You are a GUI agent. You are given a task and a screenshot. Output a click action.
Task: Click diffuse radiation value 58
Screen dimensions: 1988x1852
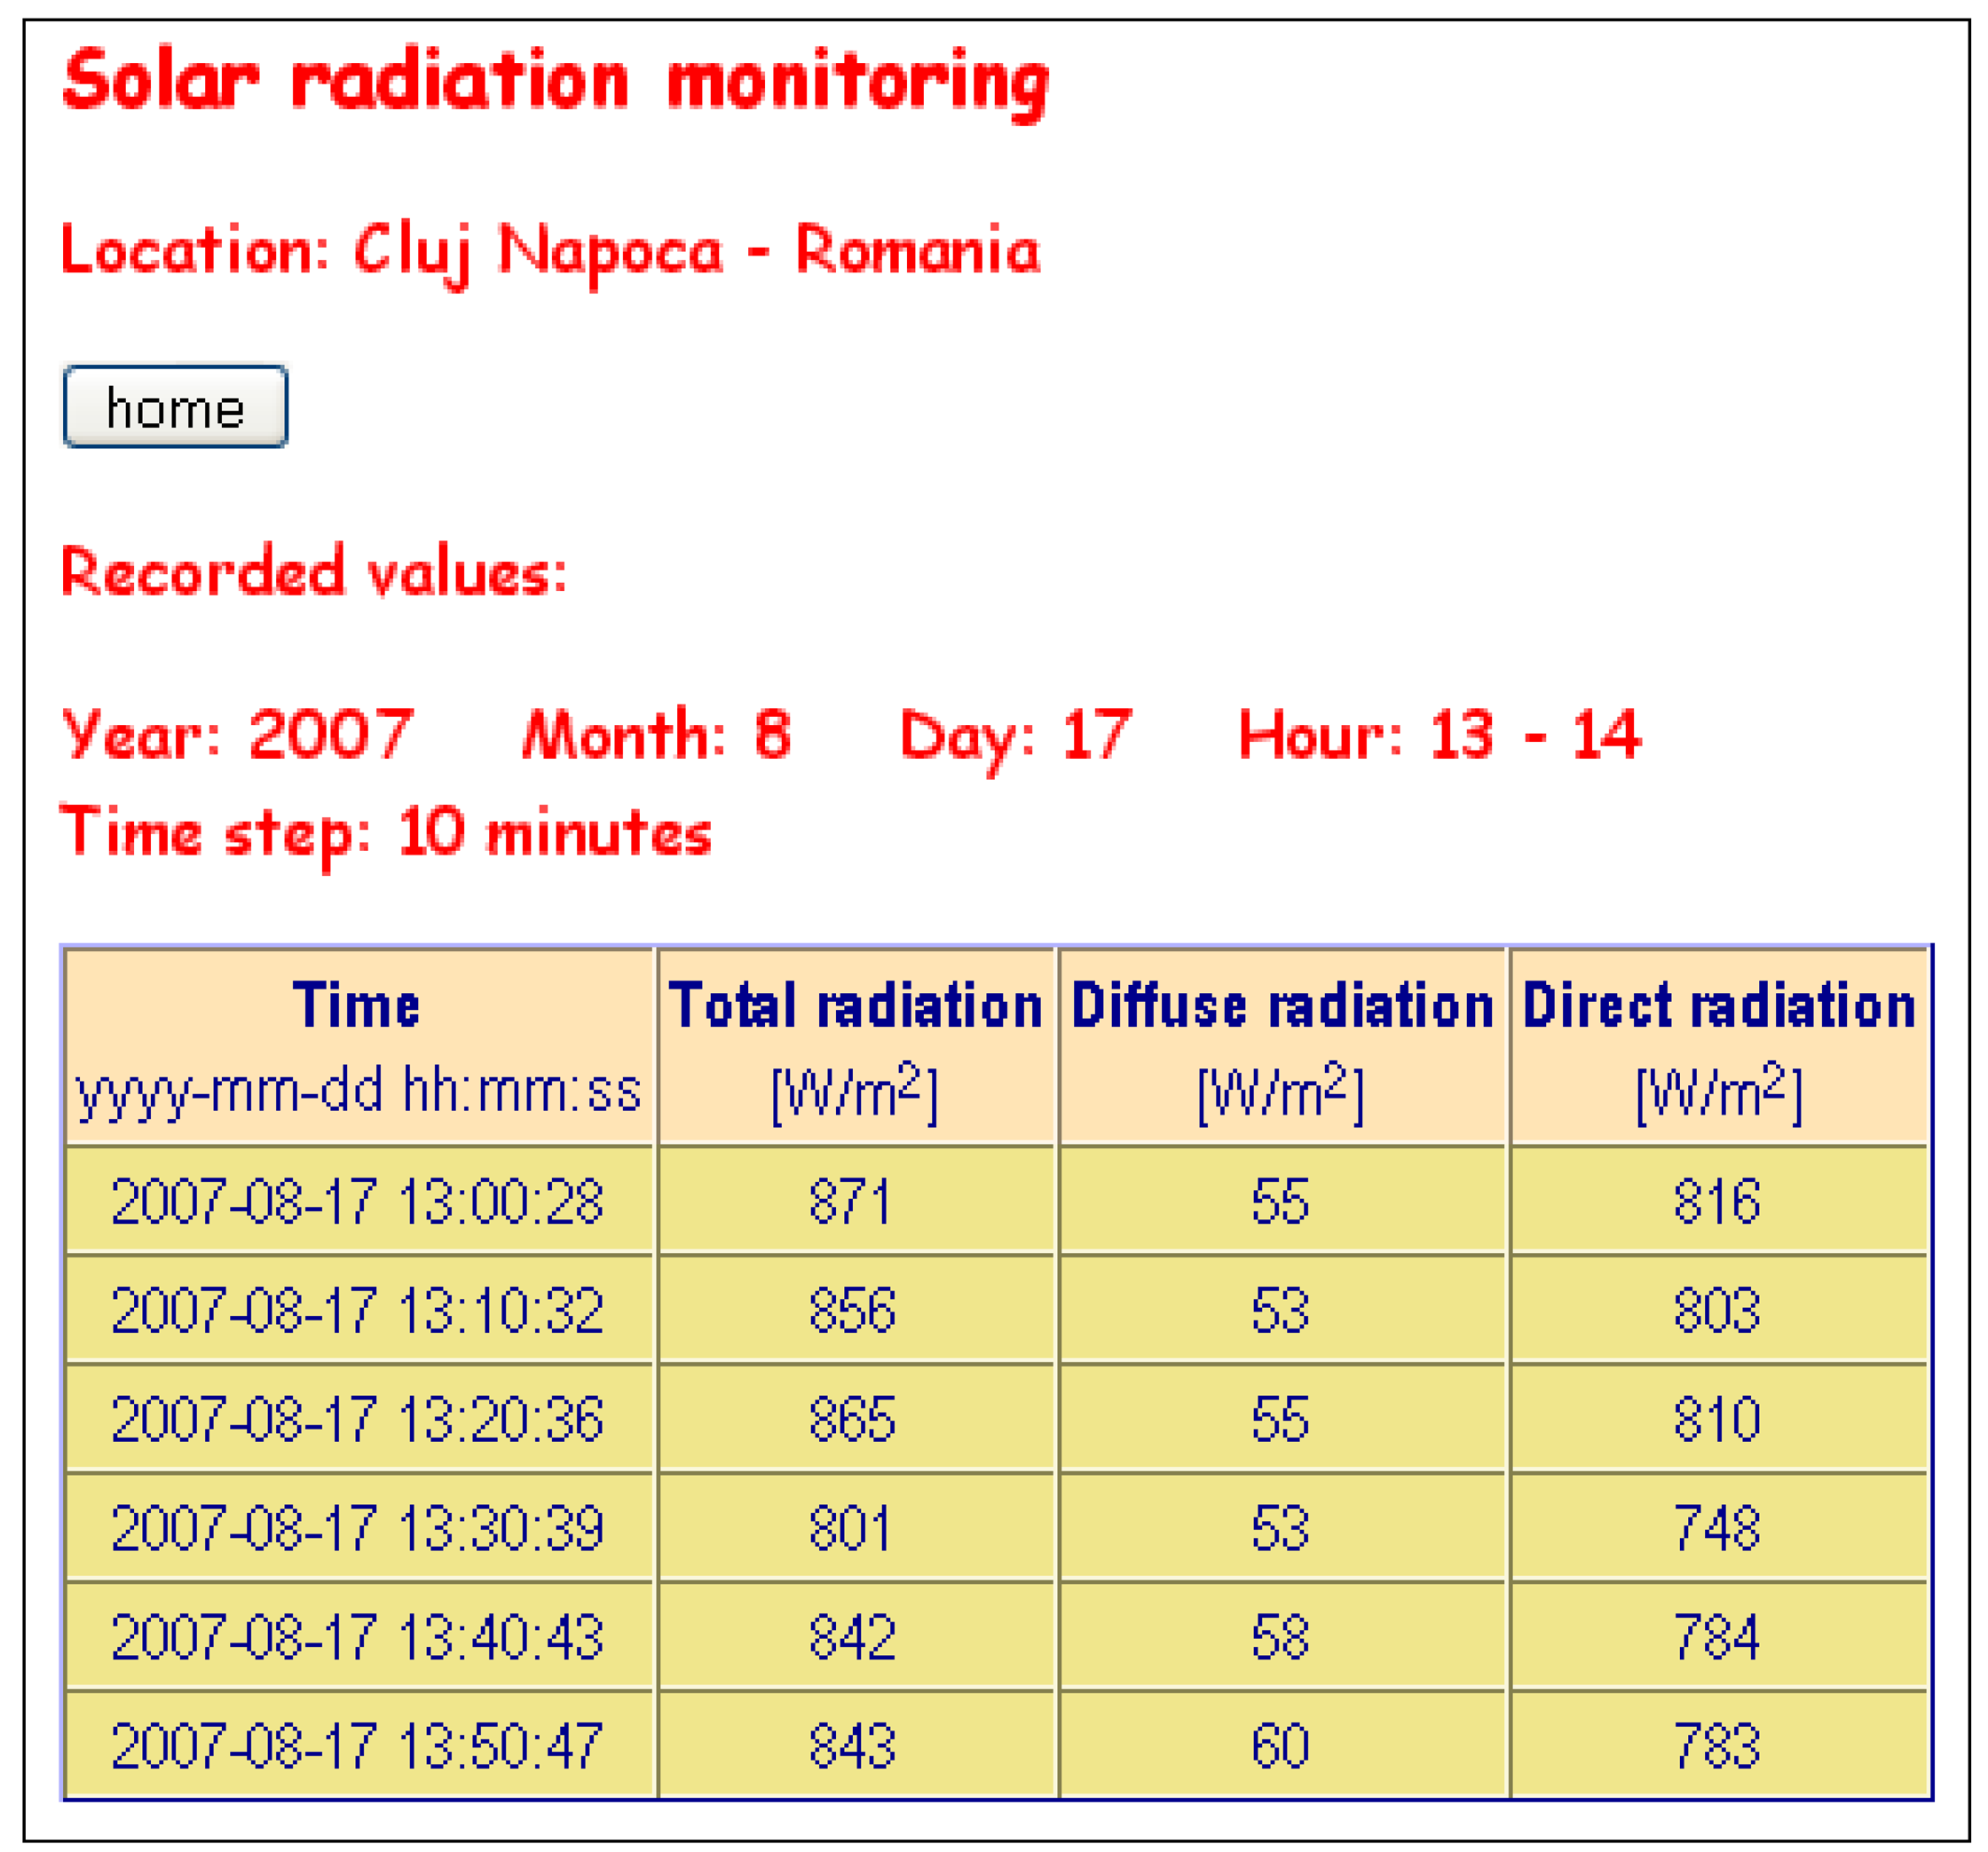point(1280,1637)
